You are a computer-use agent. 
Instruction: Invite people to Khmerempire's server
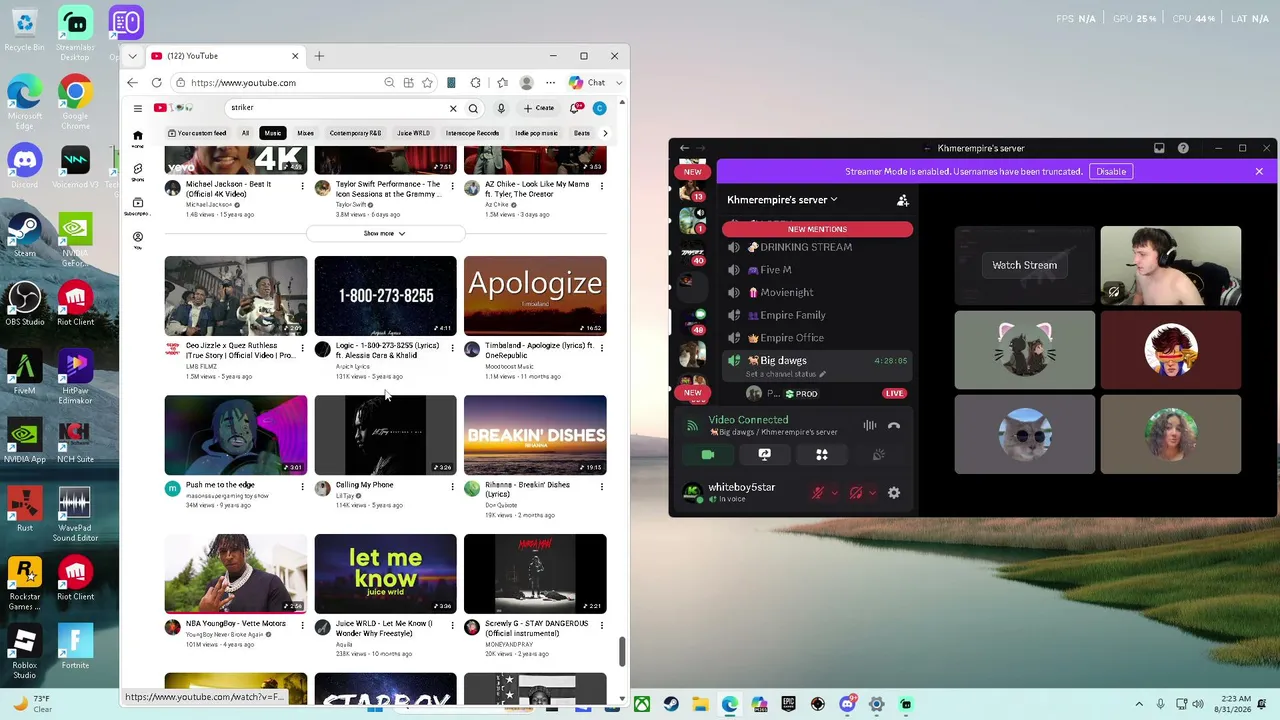[903, 200]
